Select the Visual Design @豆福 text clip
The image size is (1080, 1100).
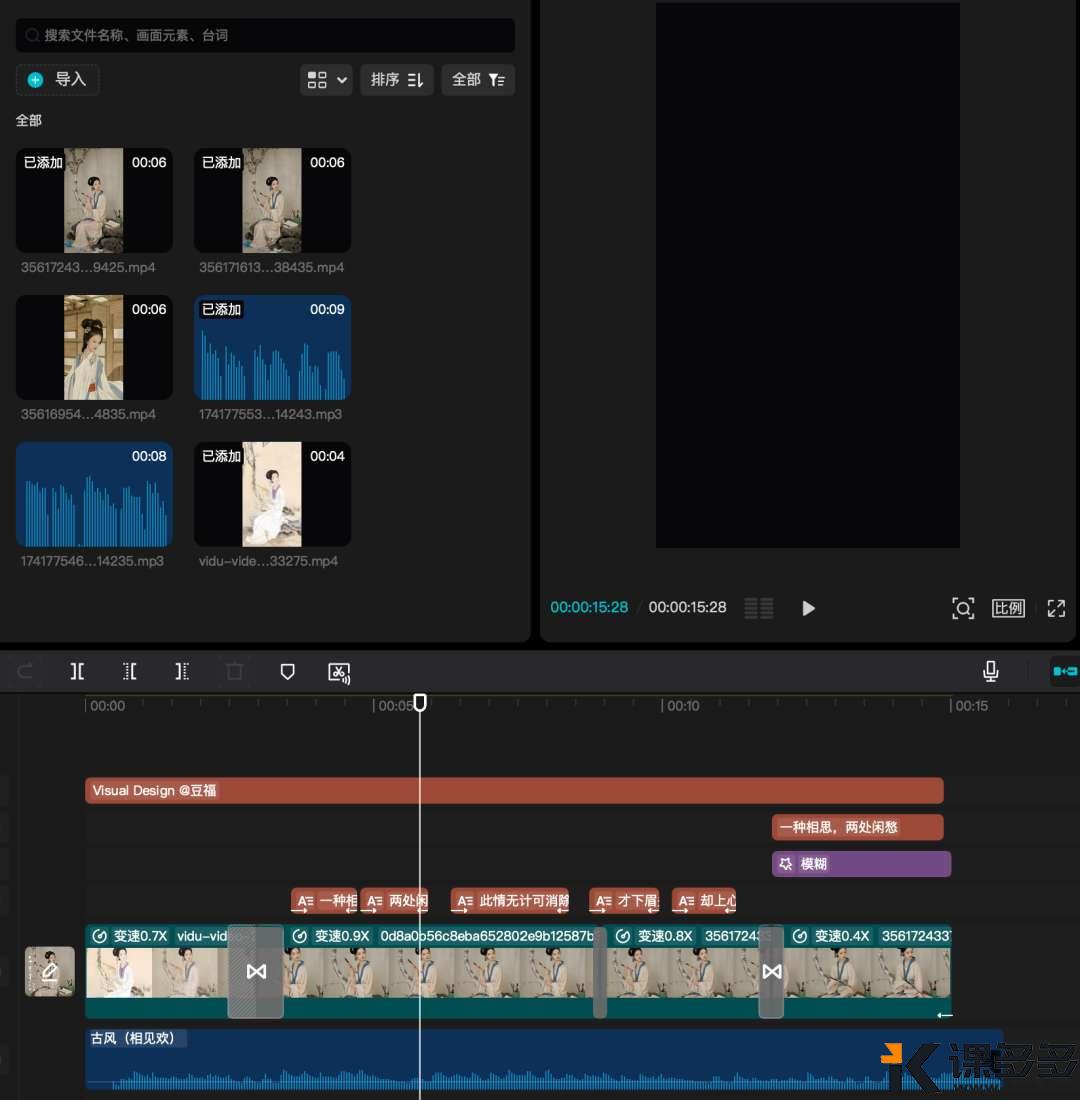click(x=514, y=790)
